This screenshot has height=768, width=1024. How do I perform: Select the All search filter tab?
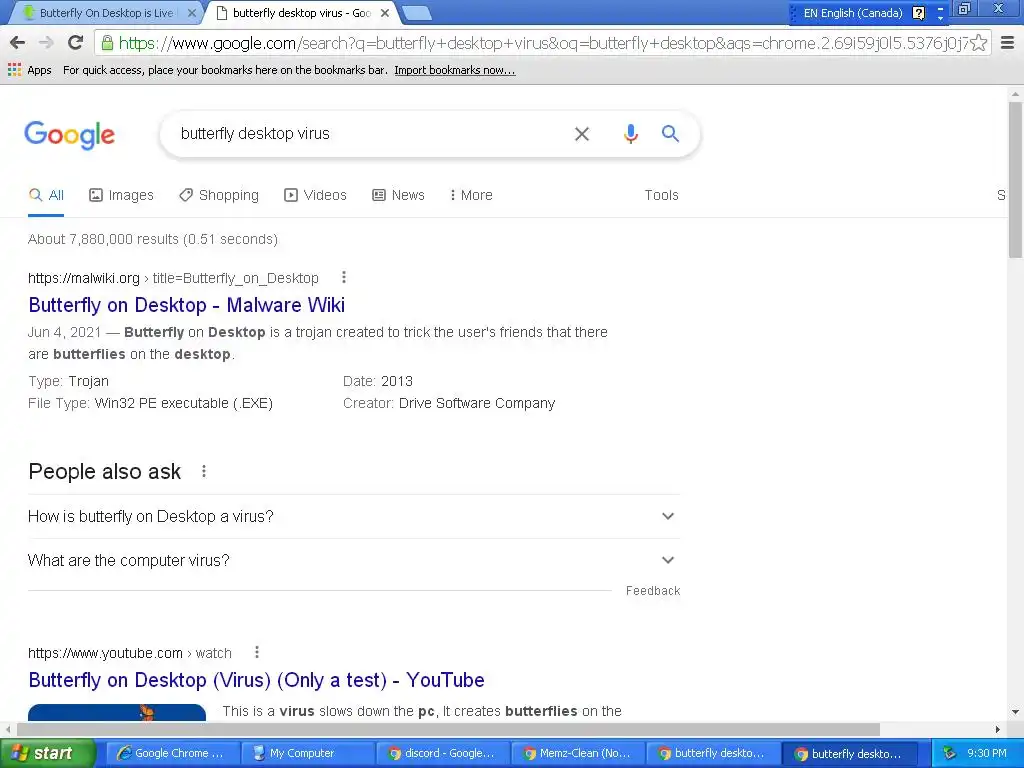[46, 195]
